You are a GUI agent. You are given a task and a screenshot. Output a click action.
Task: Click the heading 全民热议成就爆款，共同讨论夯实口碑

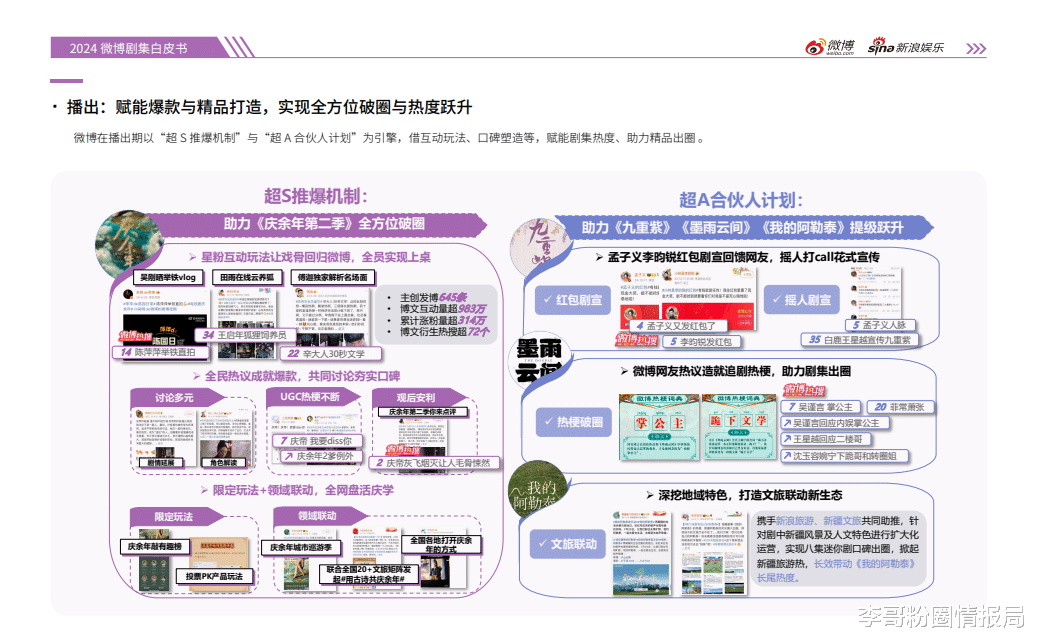[x=302, y=376]
